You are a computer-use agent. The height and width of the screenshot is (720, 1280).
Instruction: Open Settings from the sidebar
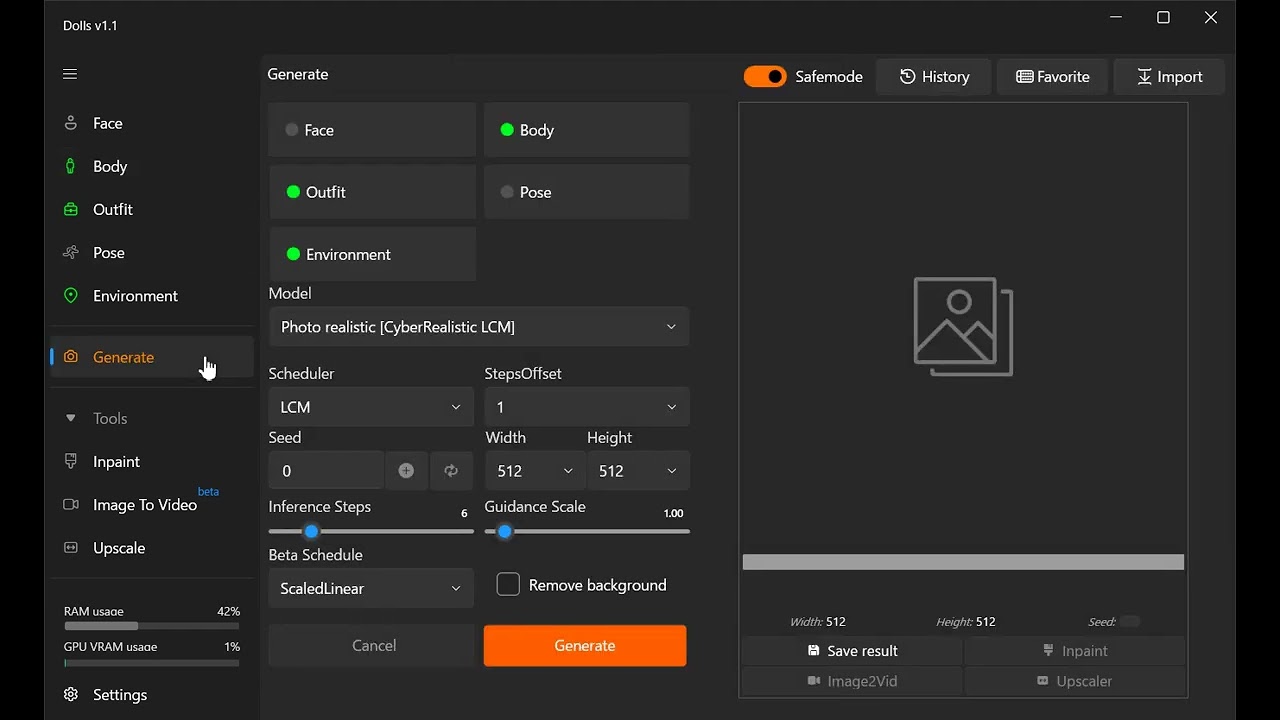point(150,694)
